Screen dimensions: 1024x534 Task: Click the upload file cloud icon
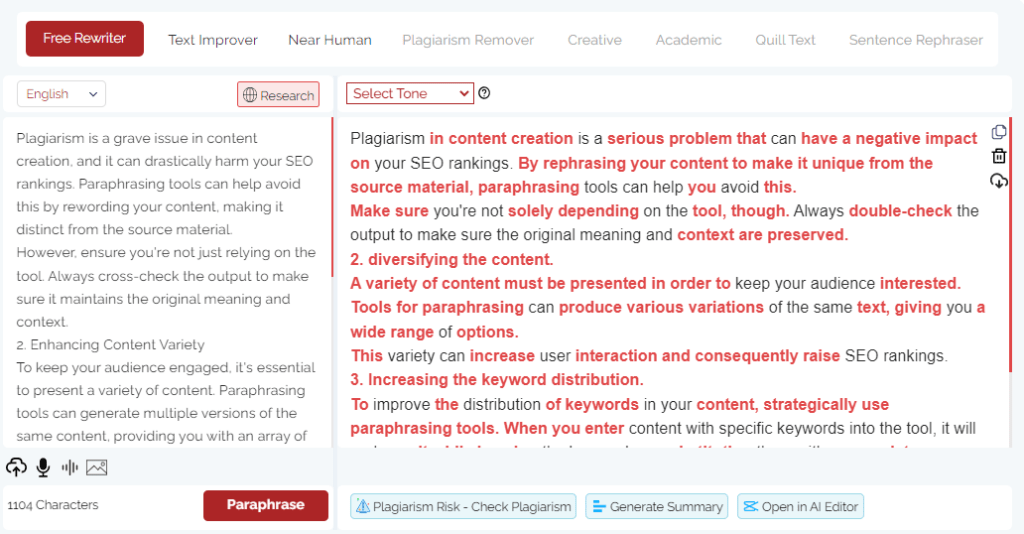pos(16,467)
